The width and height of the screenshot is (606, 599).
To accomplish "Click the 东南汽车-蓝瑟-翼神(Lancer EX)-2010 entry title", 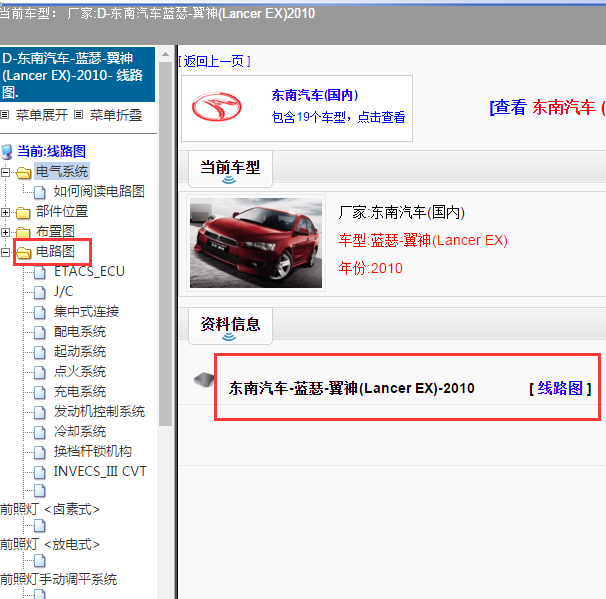I will coord(351,388).
